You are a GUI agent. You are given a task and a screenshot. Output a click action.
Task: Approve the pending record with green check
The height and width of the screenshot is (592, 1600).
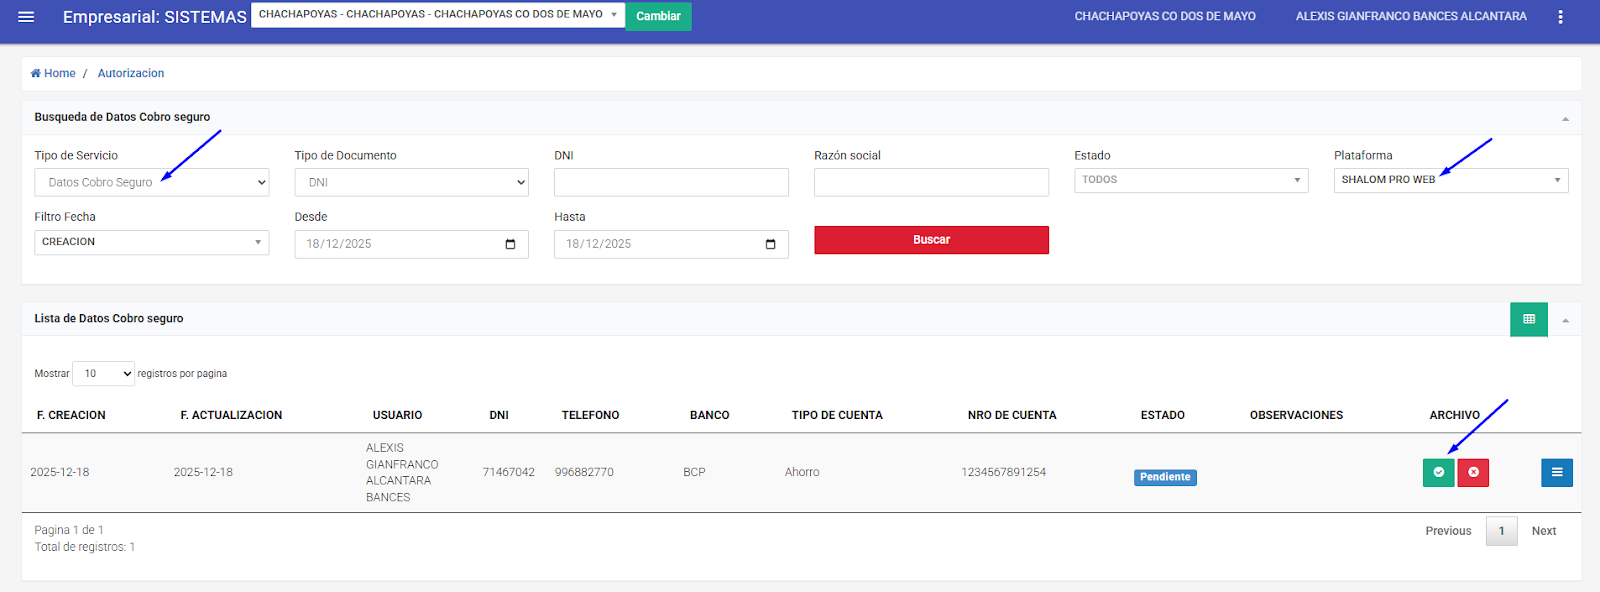pyautogui.click(x=1438, y=472)
